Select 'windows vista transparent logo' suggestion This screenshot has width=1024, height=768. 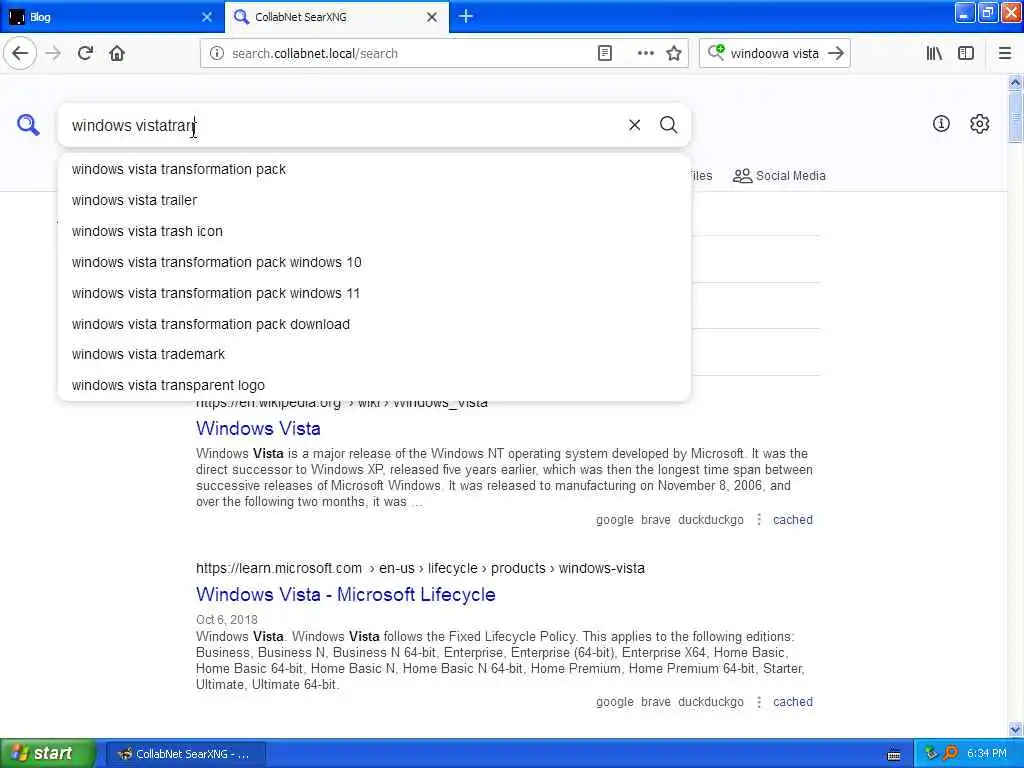click(374, 385)
